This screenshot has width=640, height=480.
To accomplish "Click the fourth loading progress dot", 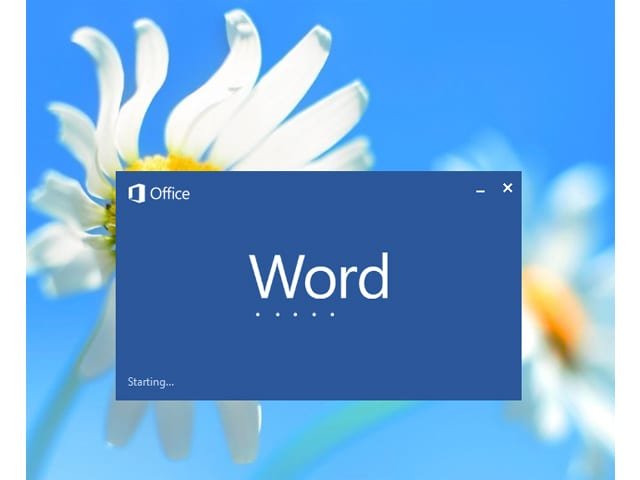I will pos(314,315).
